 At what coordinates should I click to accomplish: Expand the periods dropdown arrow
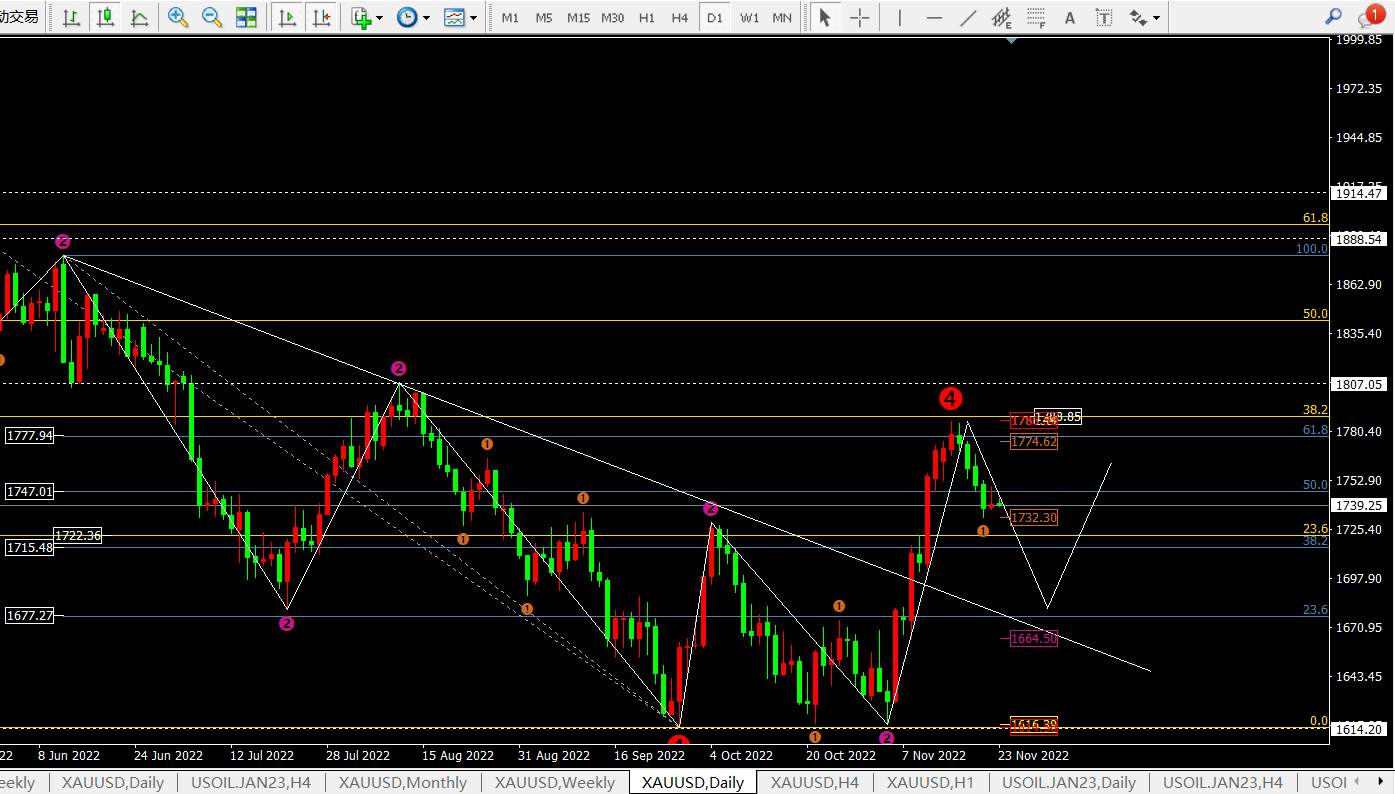click(x=427, y=18)
